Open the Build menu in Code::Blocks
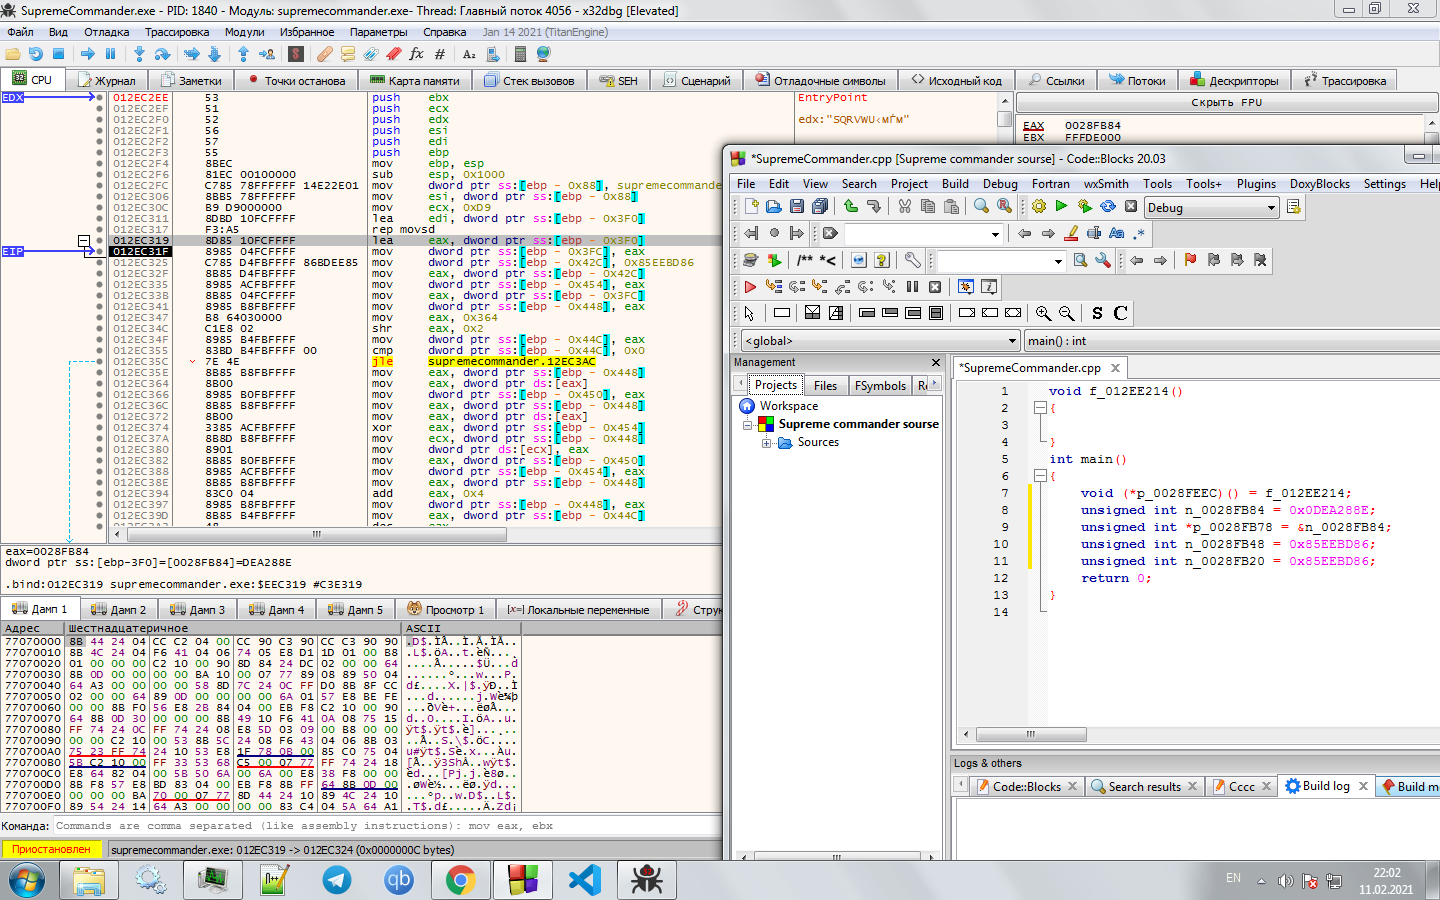Viewport: 1440px width, 900px height. tap(955, 184)
